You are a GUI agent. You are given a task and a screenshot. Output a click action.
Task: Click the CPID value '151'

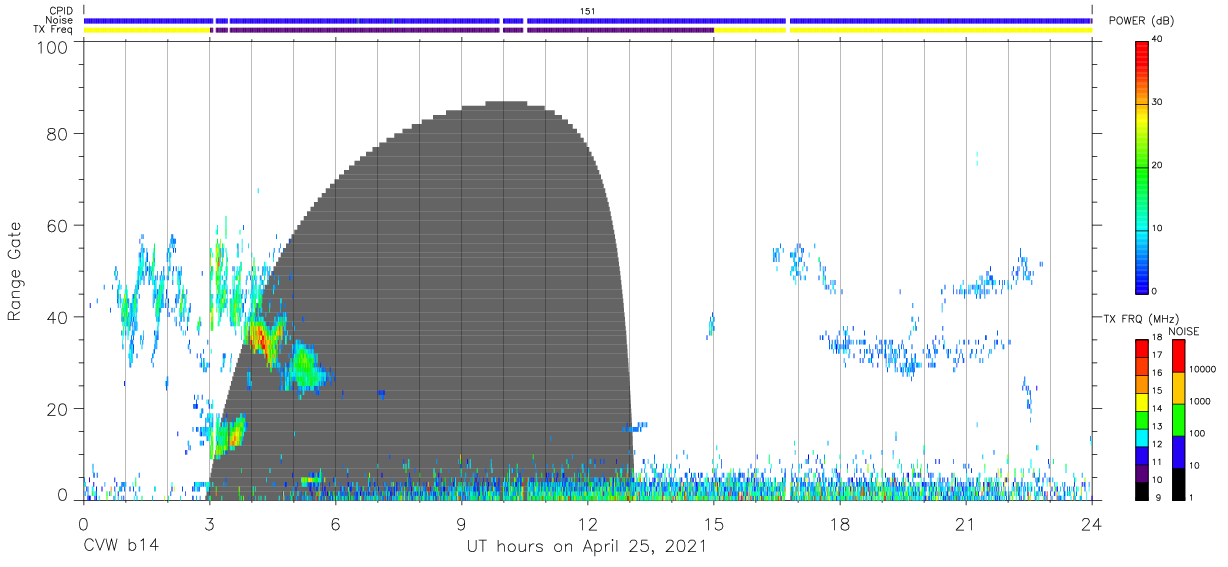coord(587,10)
